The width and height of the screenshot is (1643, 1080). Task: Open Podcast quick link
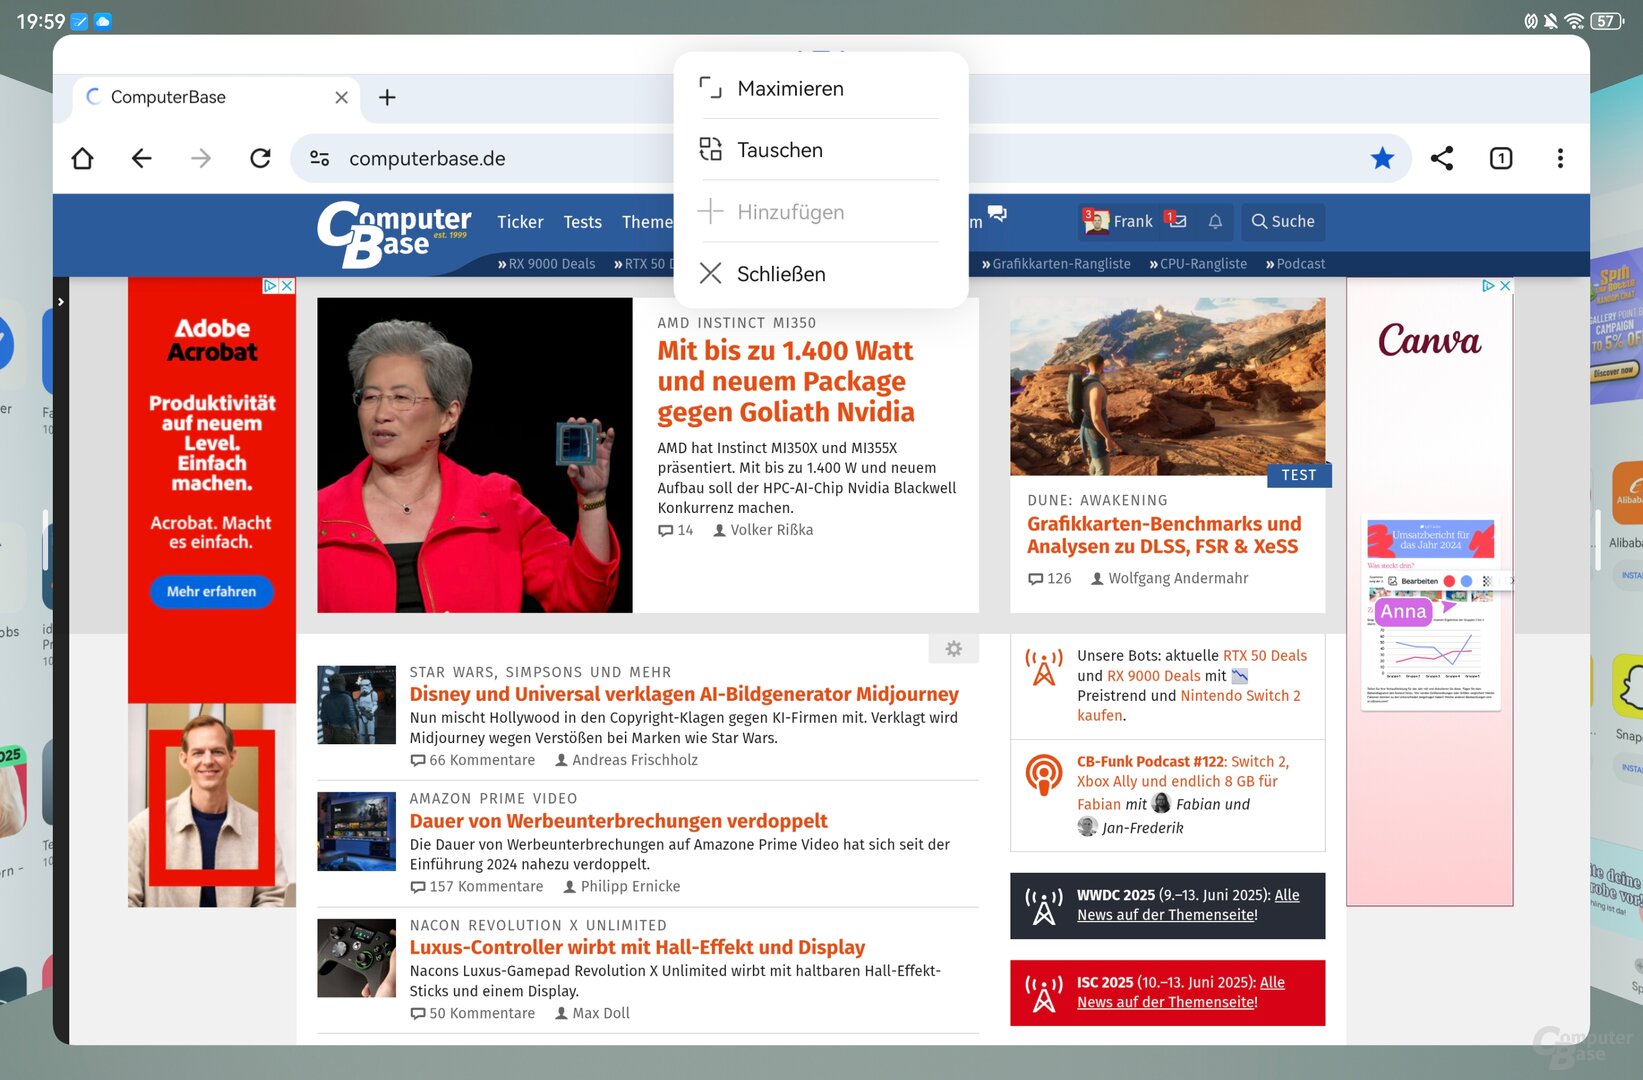(1295, 264)
